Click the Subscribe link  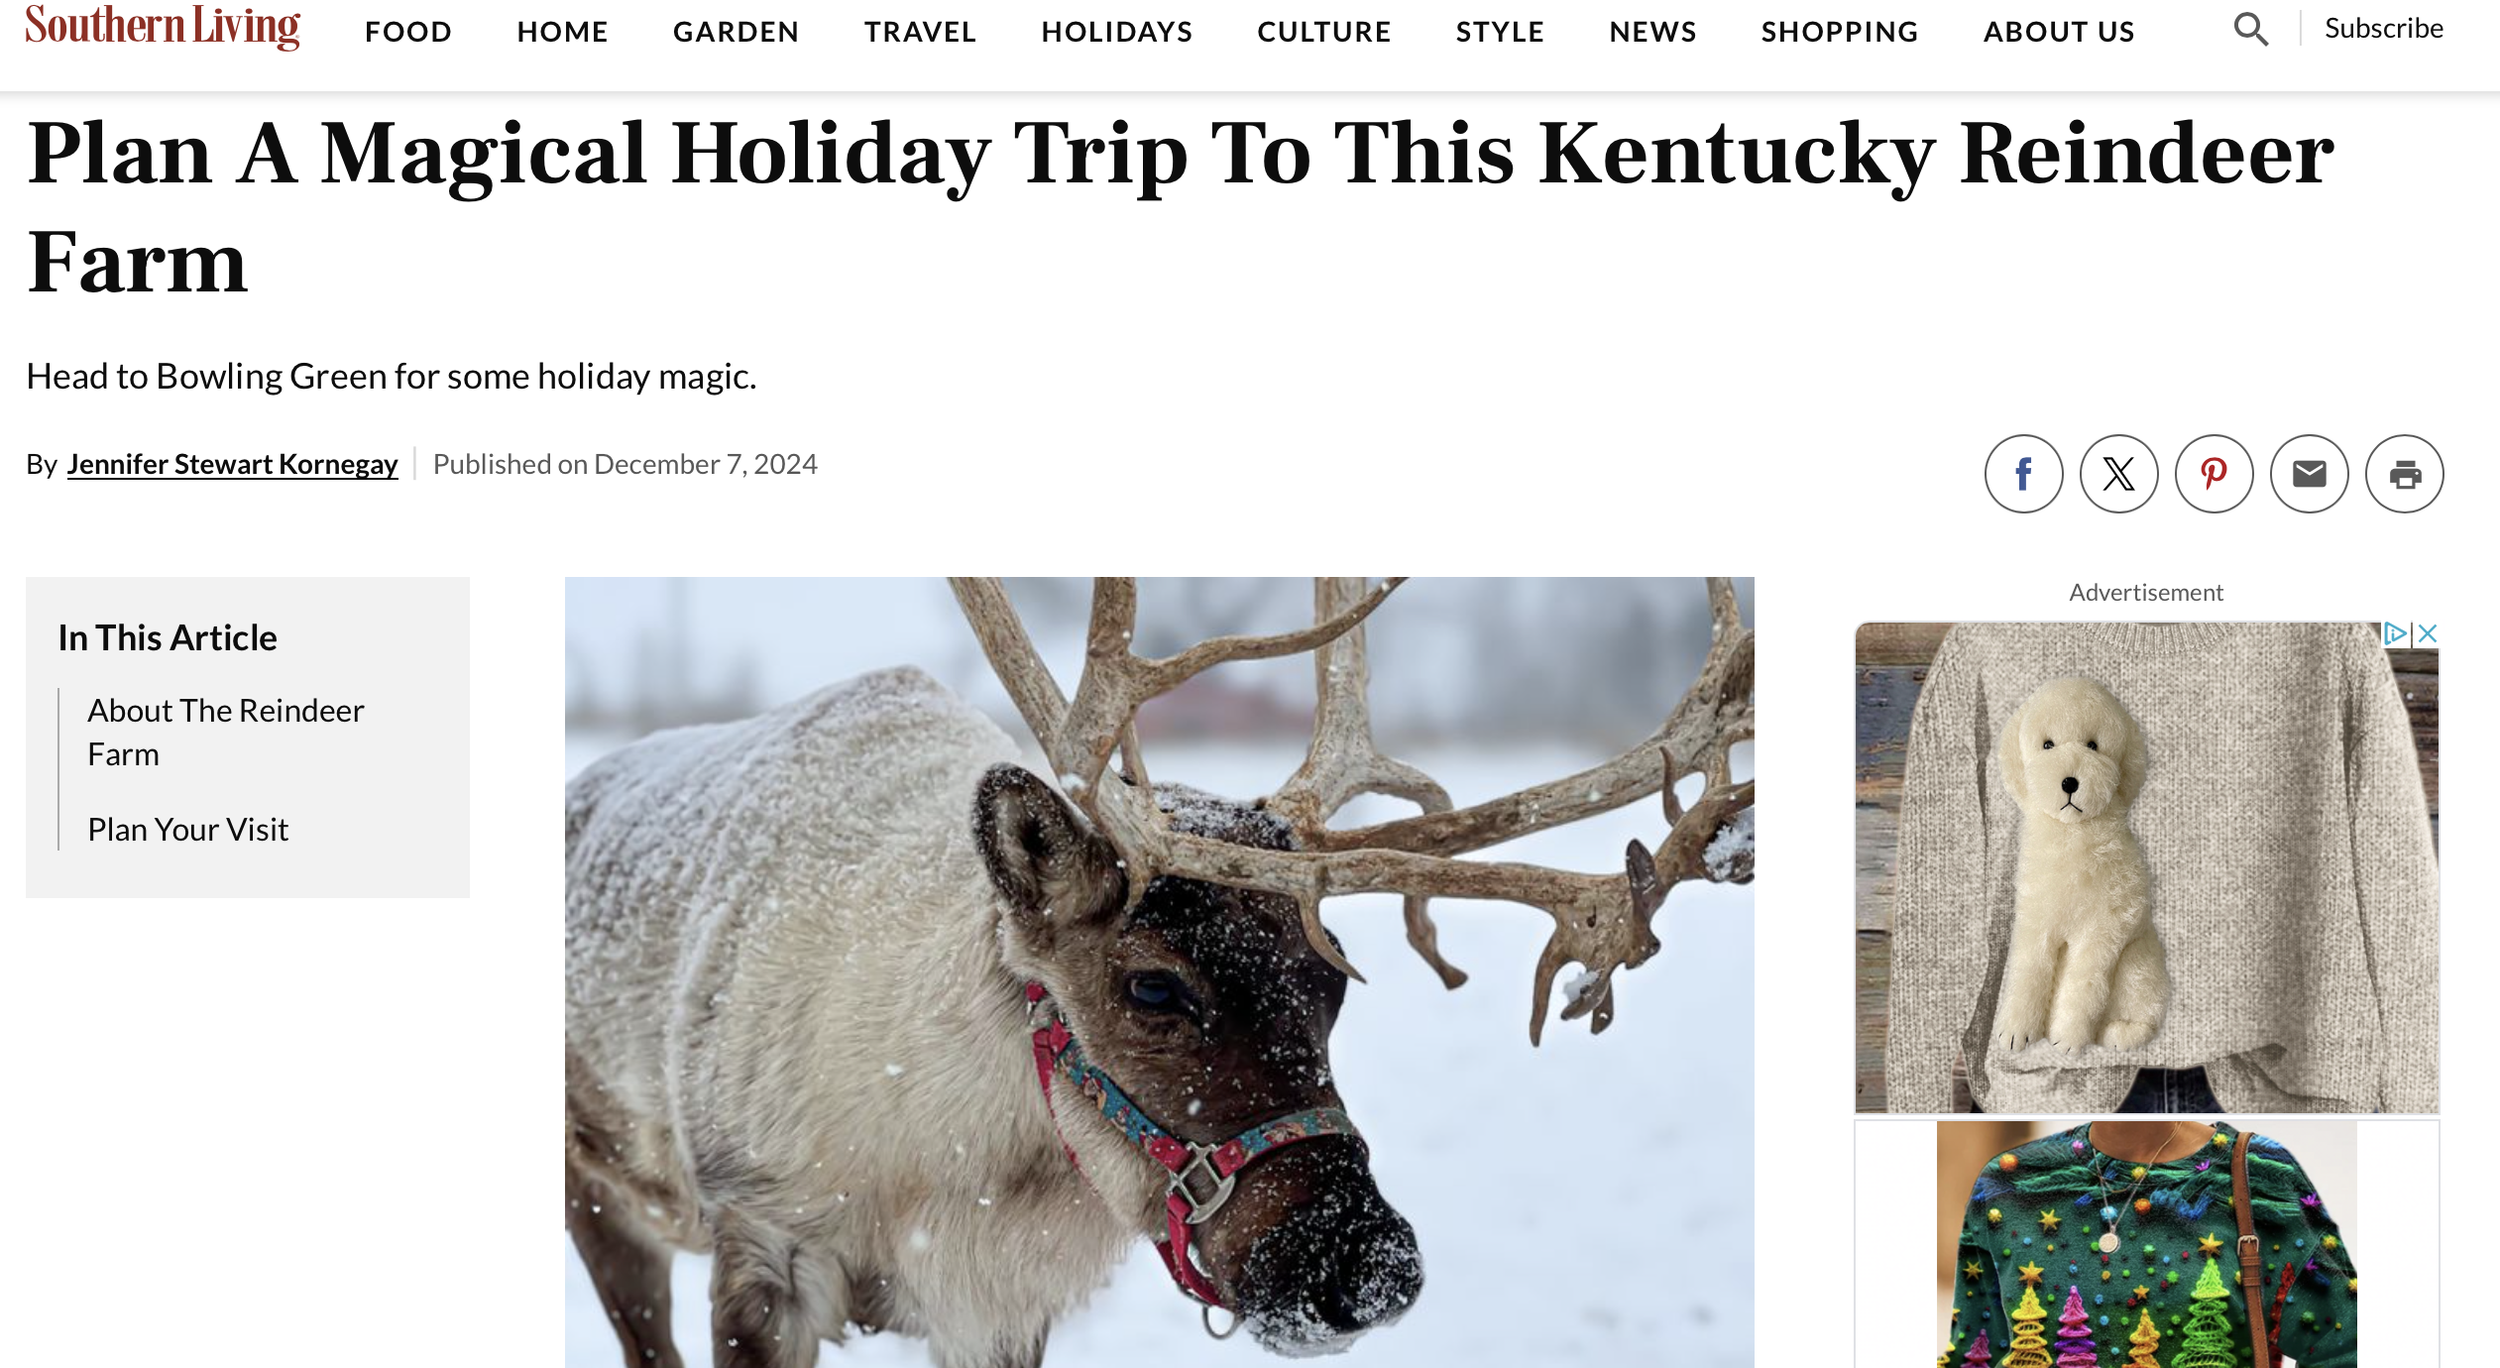pos(2383,29)
